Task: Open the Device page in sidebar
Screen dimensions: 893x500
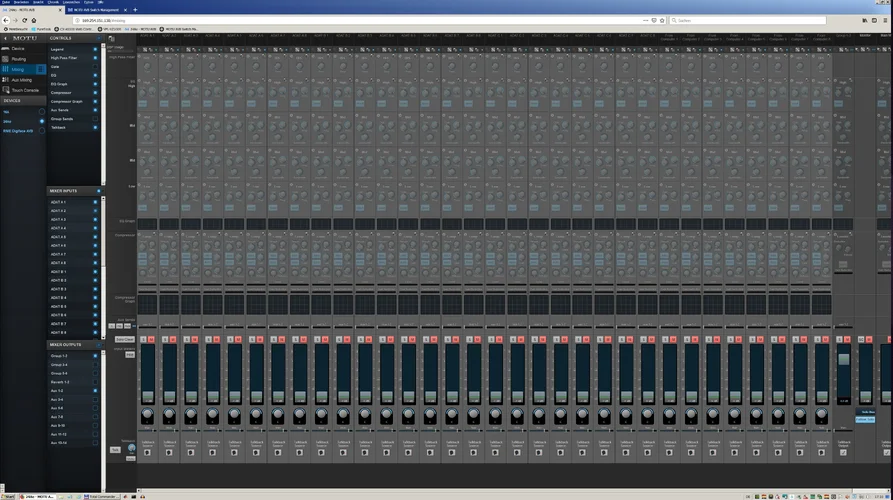Action: coord(18,48)
